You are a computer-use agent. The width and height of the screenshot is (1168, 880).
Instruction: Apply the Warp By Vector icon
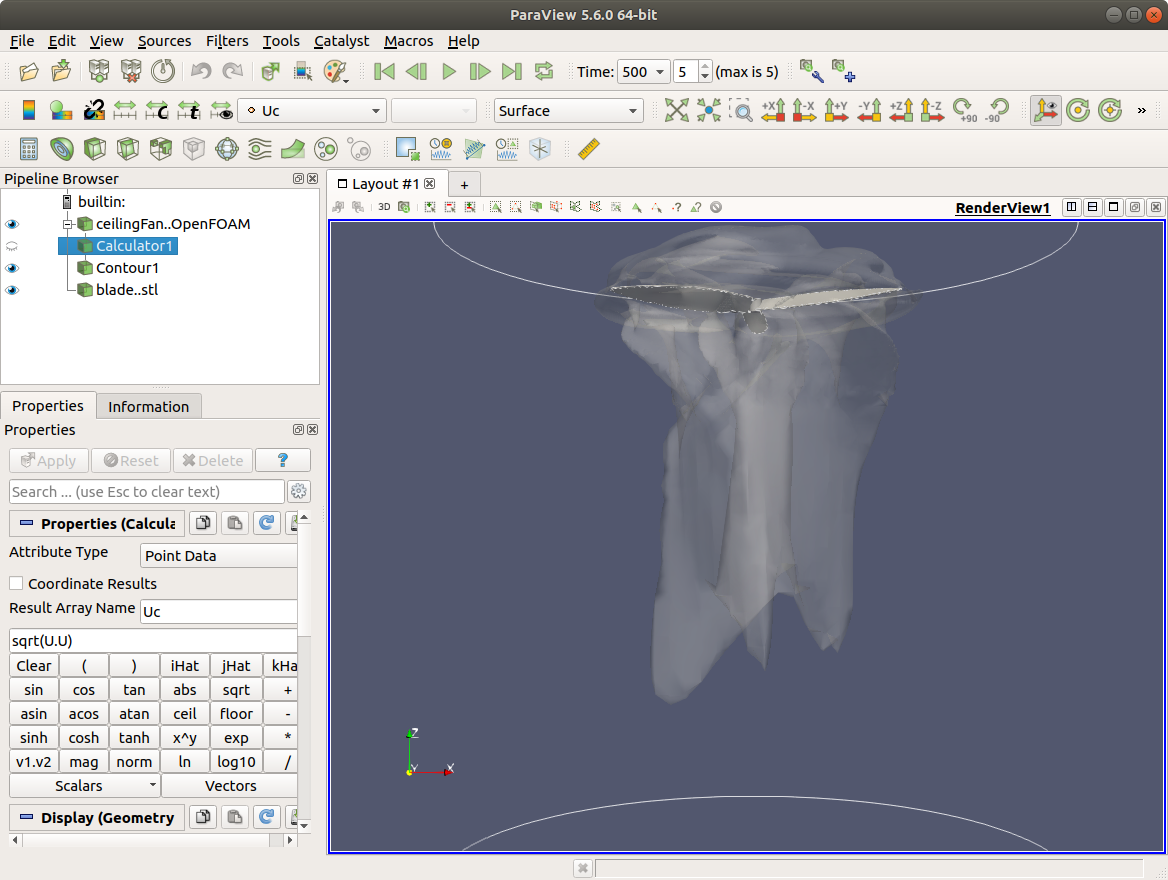tap(293, 149)
